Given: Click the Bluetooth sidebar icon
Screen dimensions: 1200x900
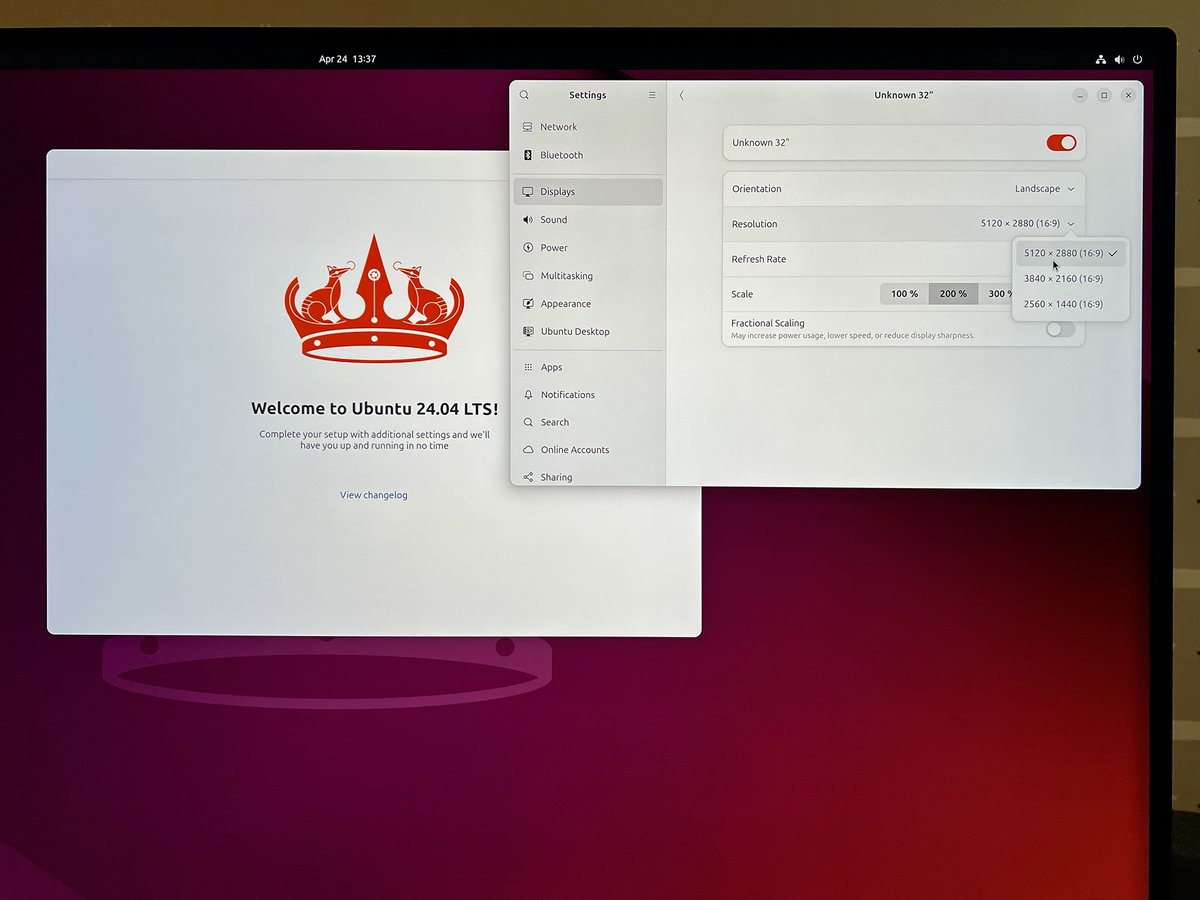Looking at the screenshot, I should pos(528,155).
